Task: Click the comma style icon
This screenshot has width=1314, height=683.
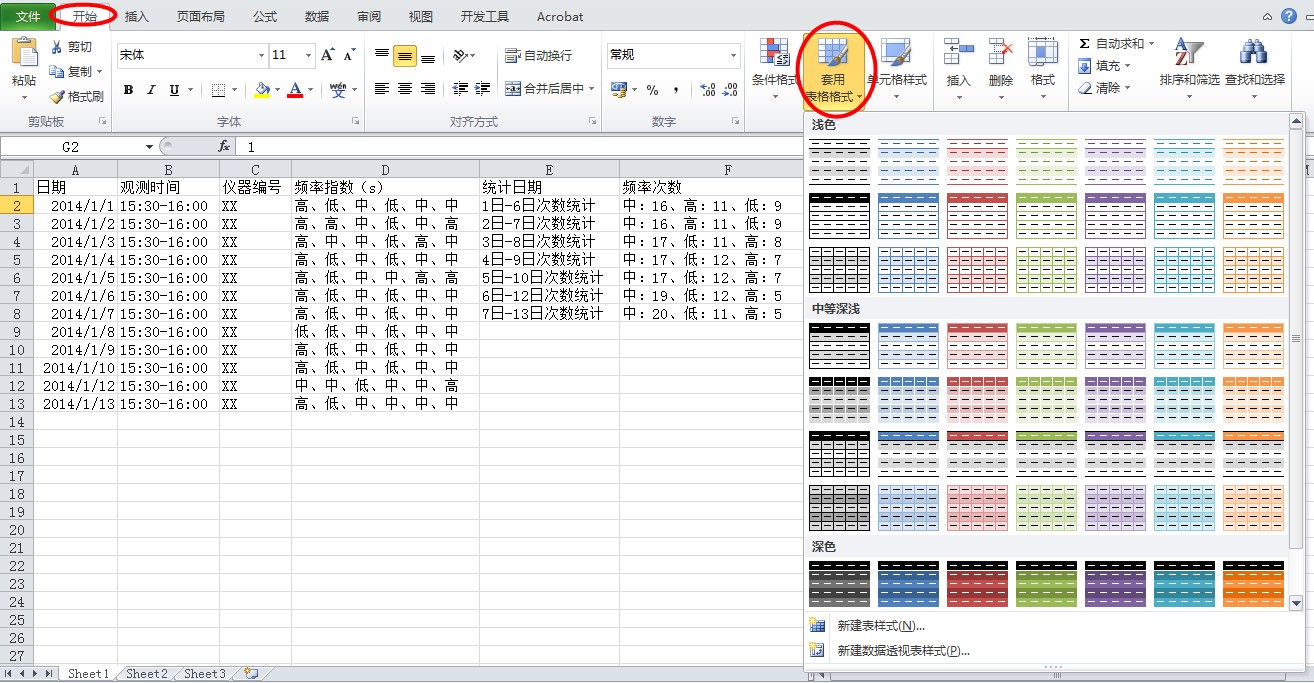Action: point(676,90)
